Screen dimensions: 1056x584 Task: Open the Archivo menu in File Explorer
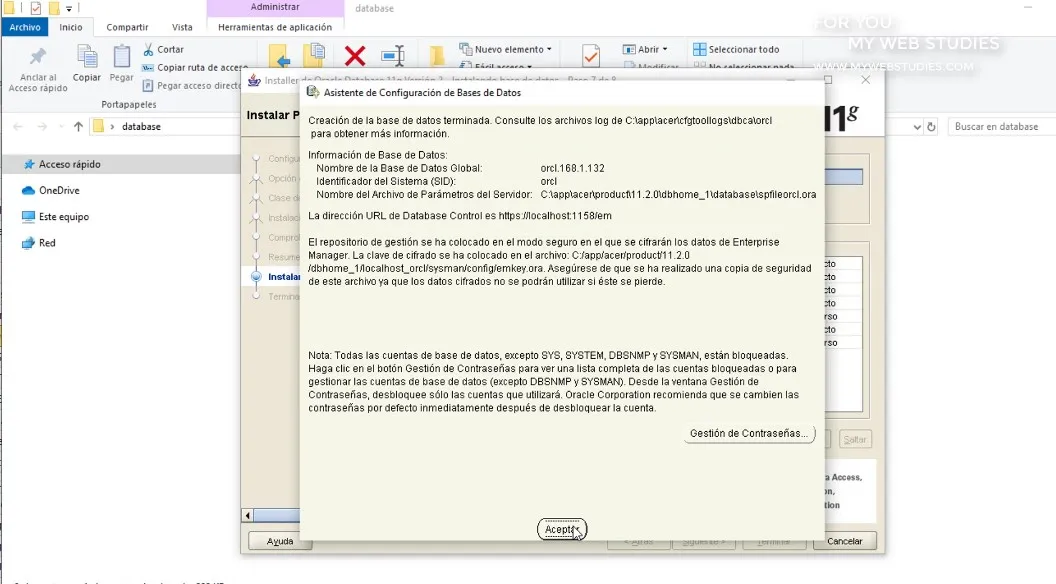coord(25,27)
